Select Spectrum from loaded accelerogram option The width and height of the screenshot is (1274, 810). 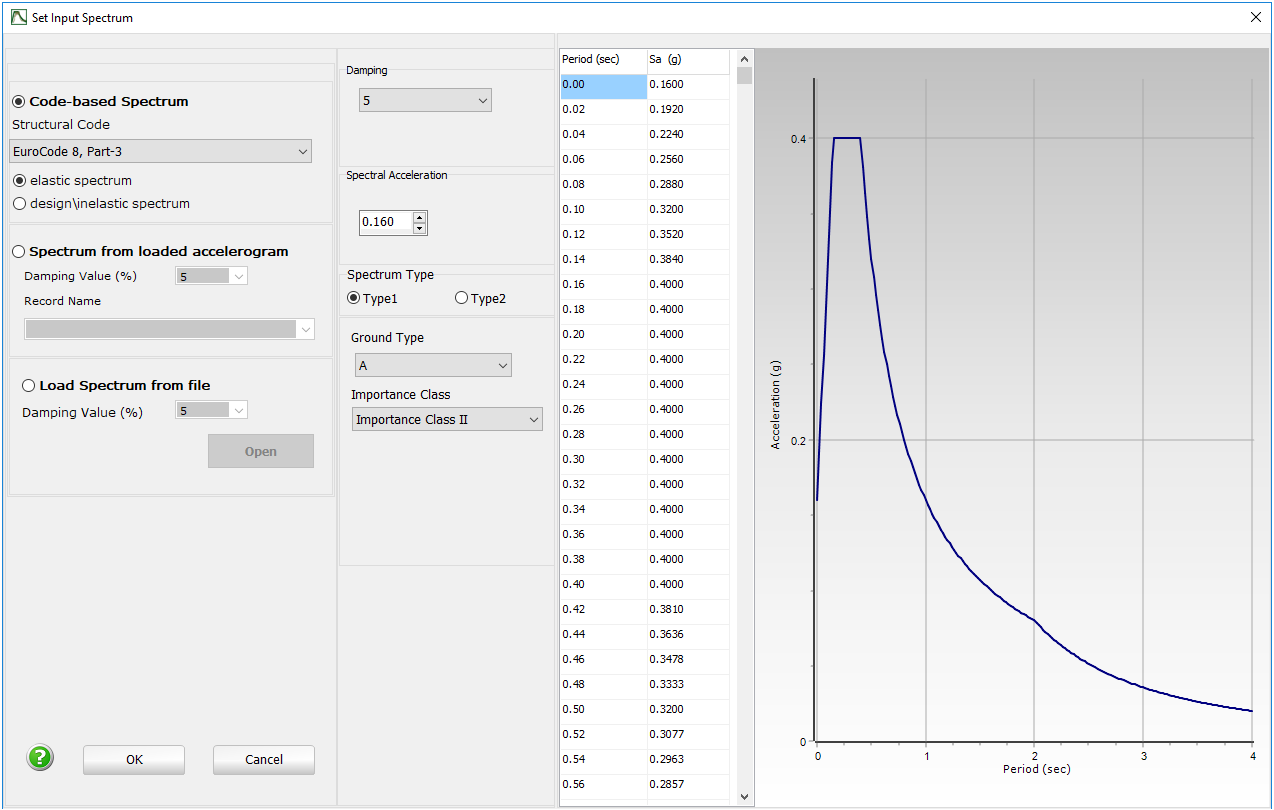tap(19, 251)
